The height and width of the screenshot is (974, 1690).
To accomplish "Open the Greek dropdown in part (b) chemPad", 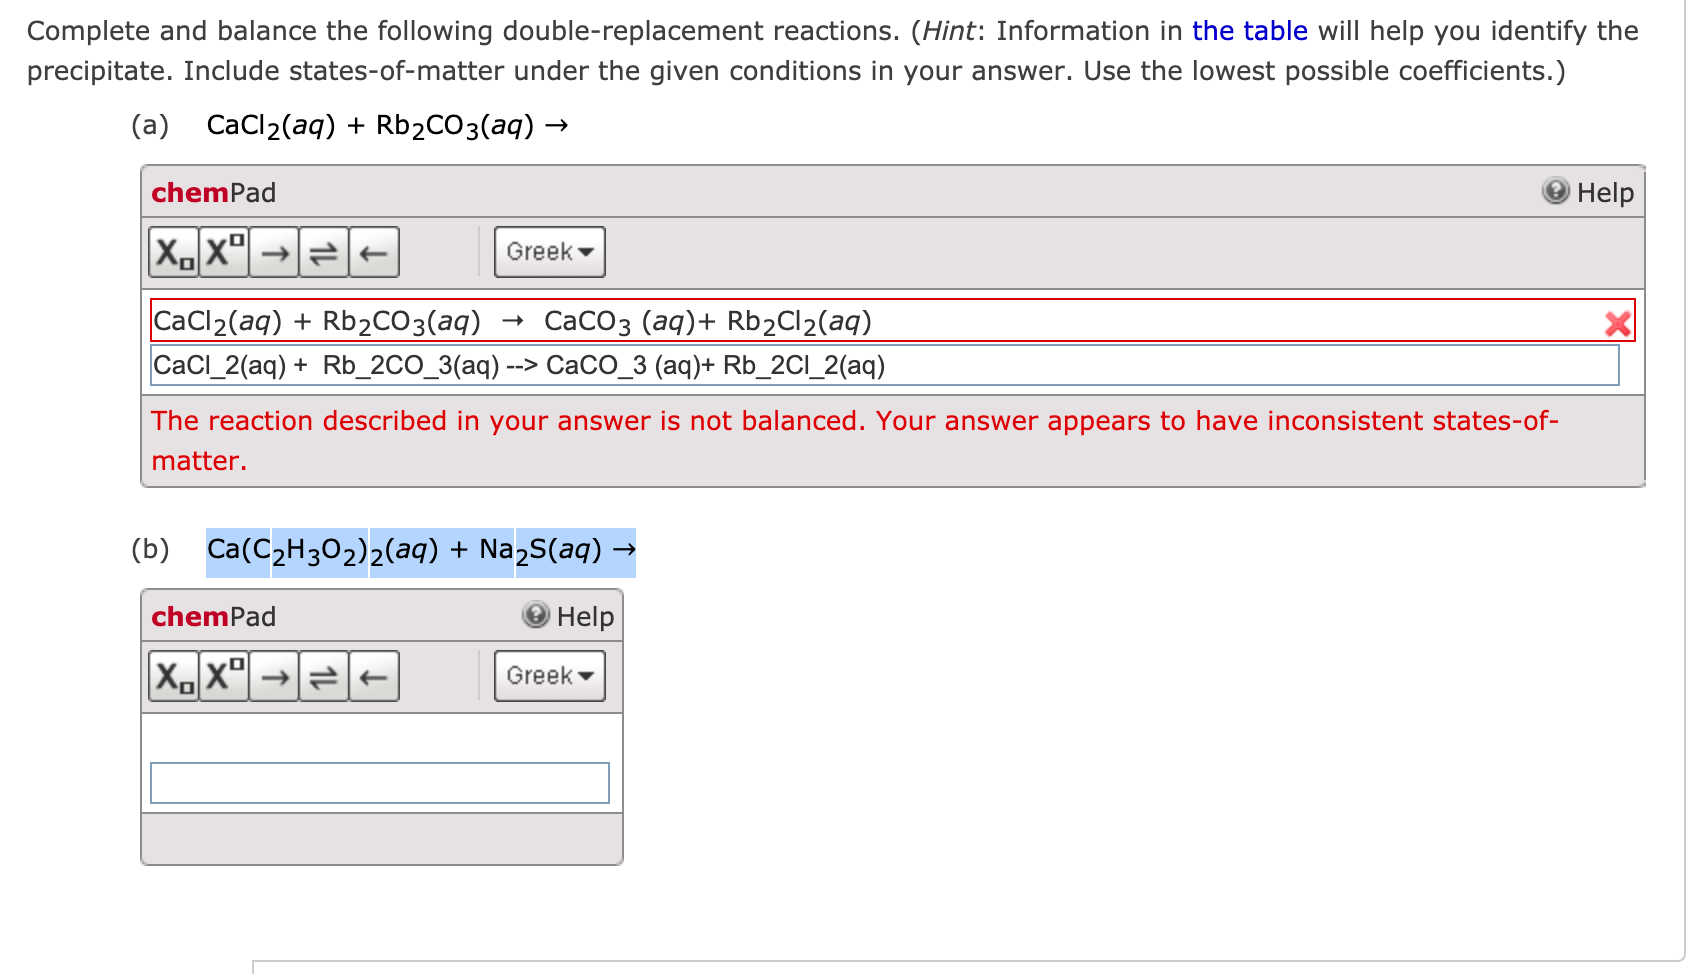I will (549, 676).
